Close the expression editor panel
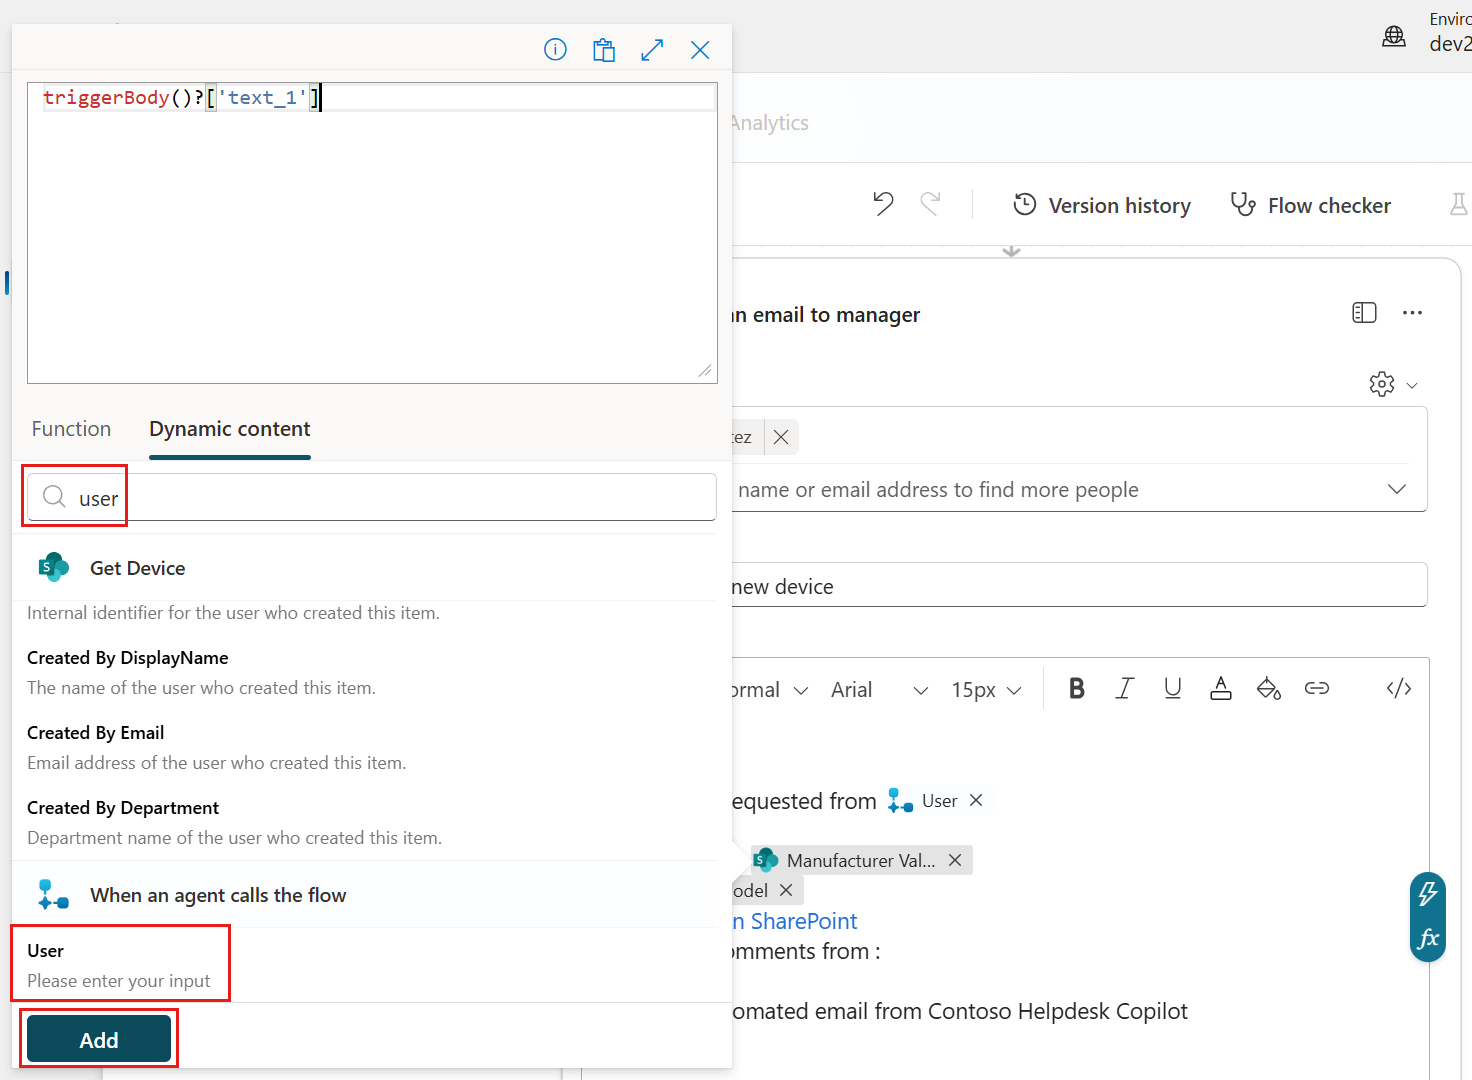Image resolution: width=1472 pixels, height=1080 pixels. 700,50
